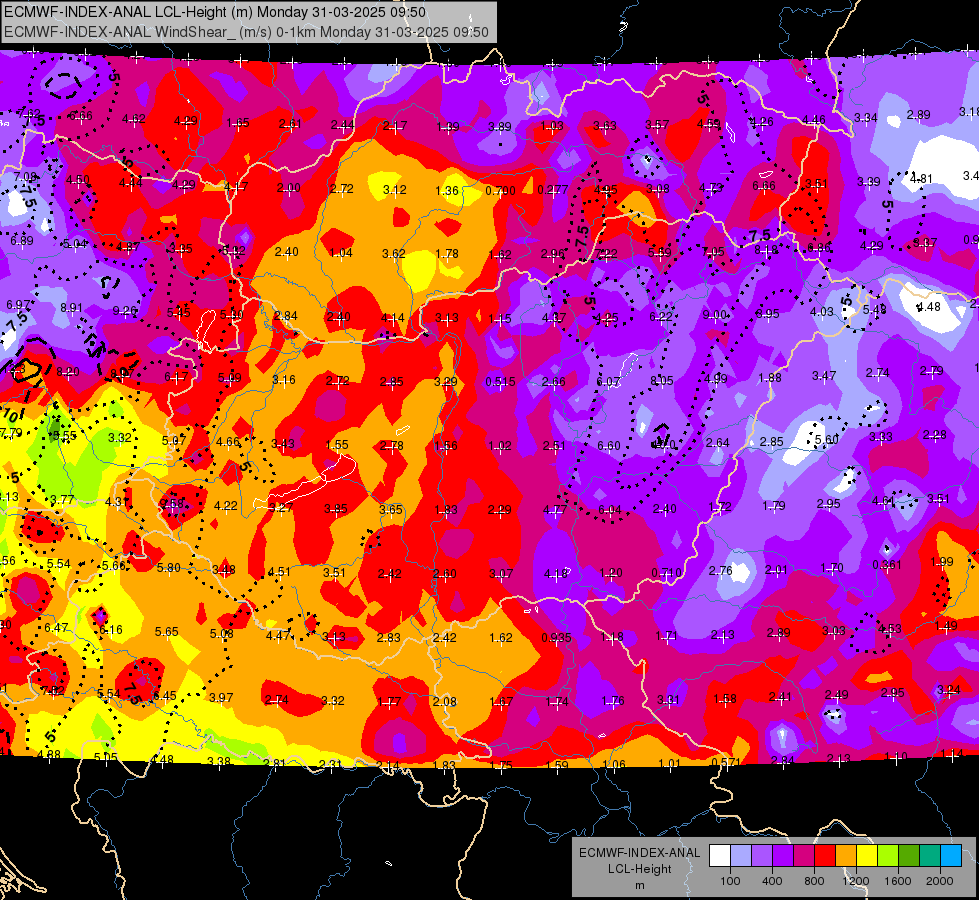Image resolution: width=979 pixels, height=900 pixels.
Task: Click the legend tick label 2000
Action: (940, 881)
